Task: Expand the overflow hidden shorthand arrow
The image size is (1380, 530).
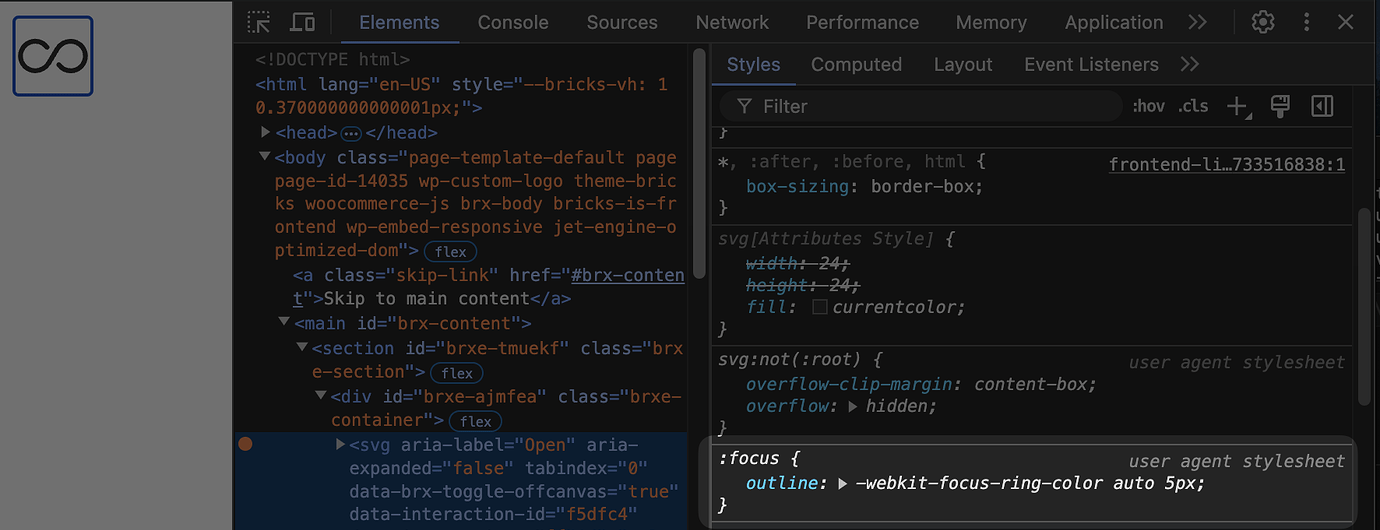Action: pyautogui.click(x=853, y=406)
